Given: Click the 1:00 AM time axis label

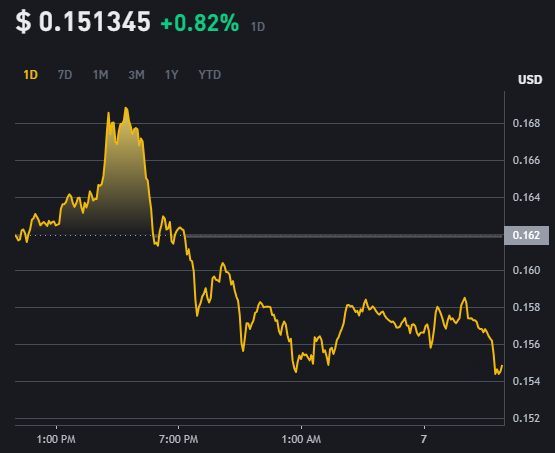Looking at the screenshot, I should (x=301, y=440).
